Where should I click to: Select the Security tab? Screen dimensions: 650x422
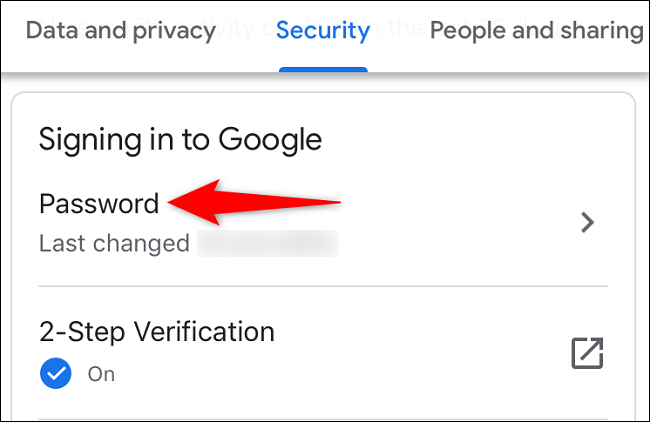[323, 30]
